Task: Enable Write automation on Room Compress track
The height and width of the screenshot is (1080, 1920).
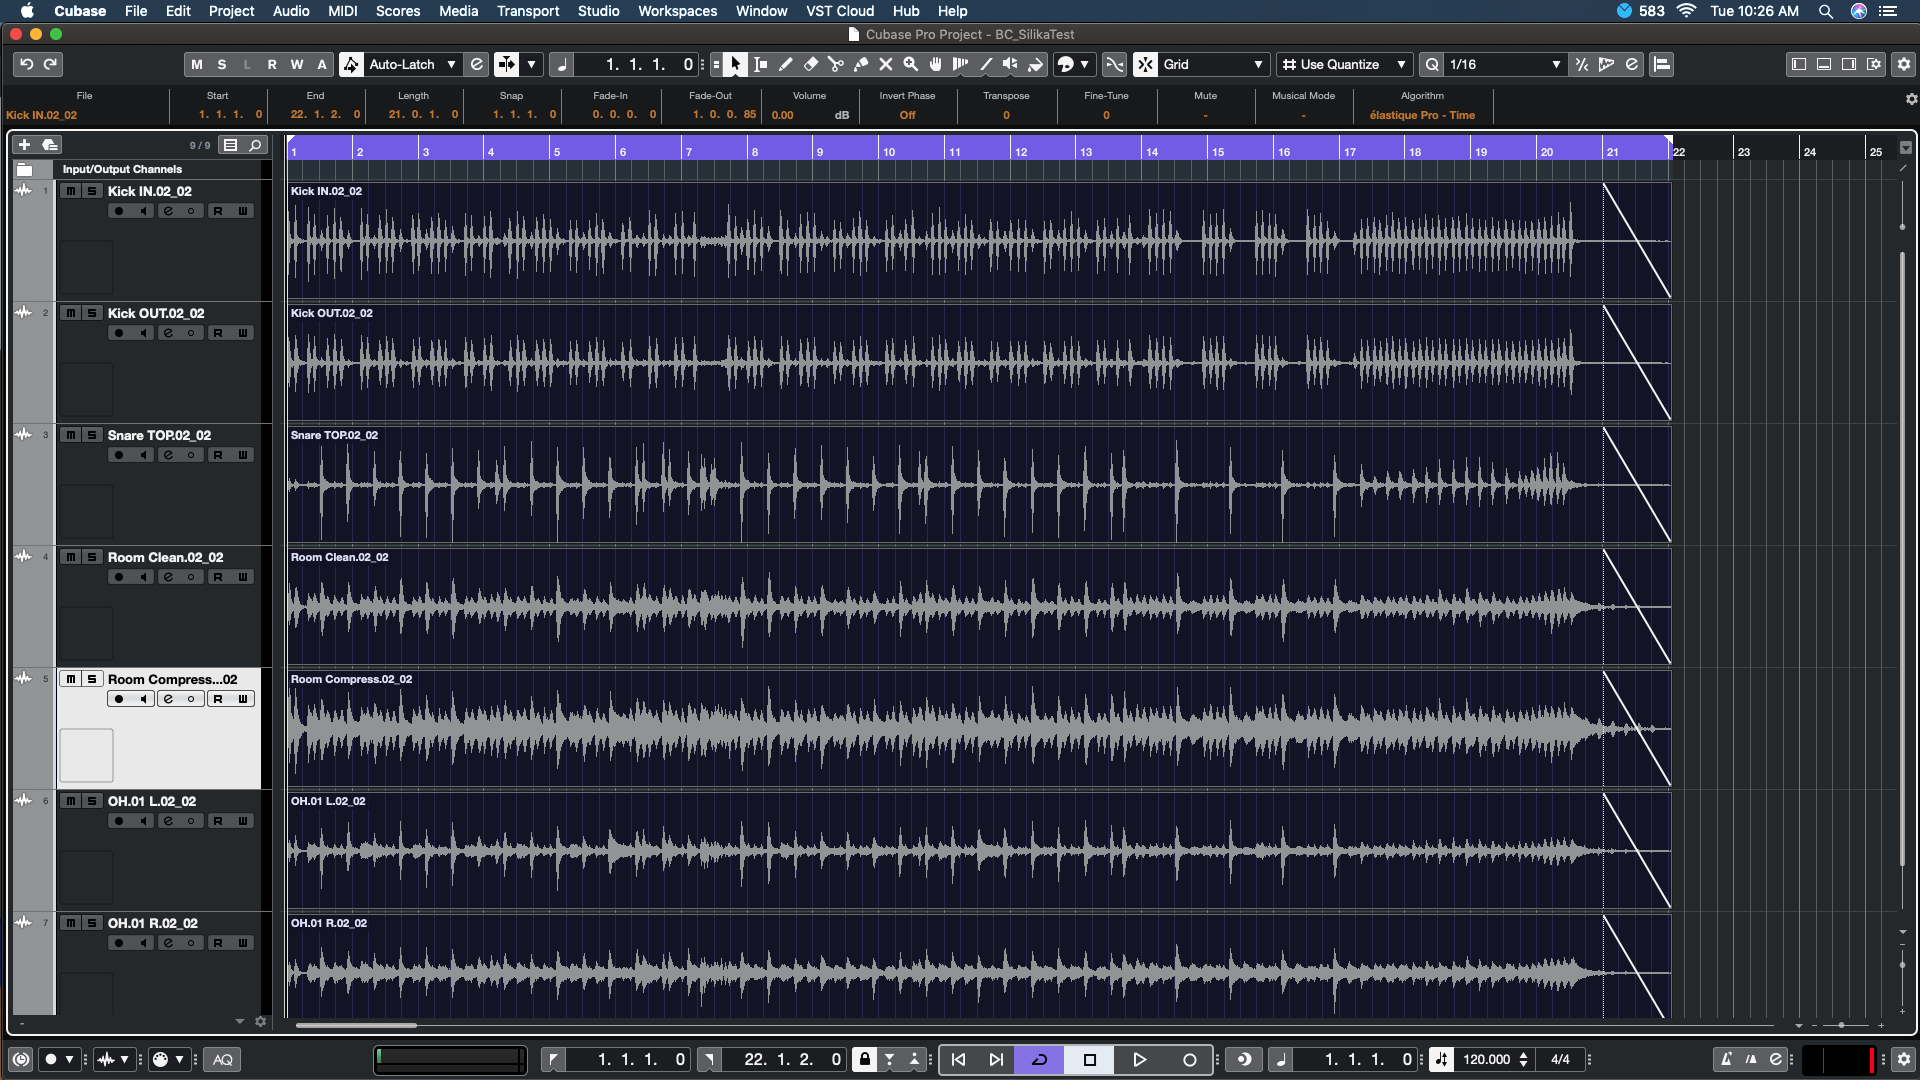Action: [243, 699]
